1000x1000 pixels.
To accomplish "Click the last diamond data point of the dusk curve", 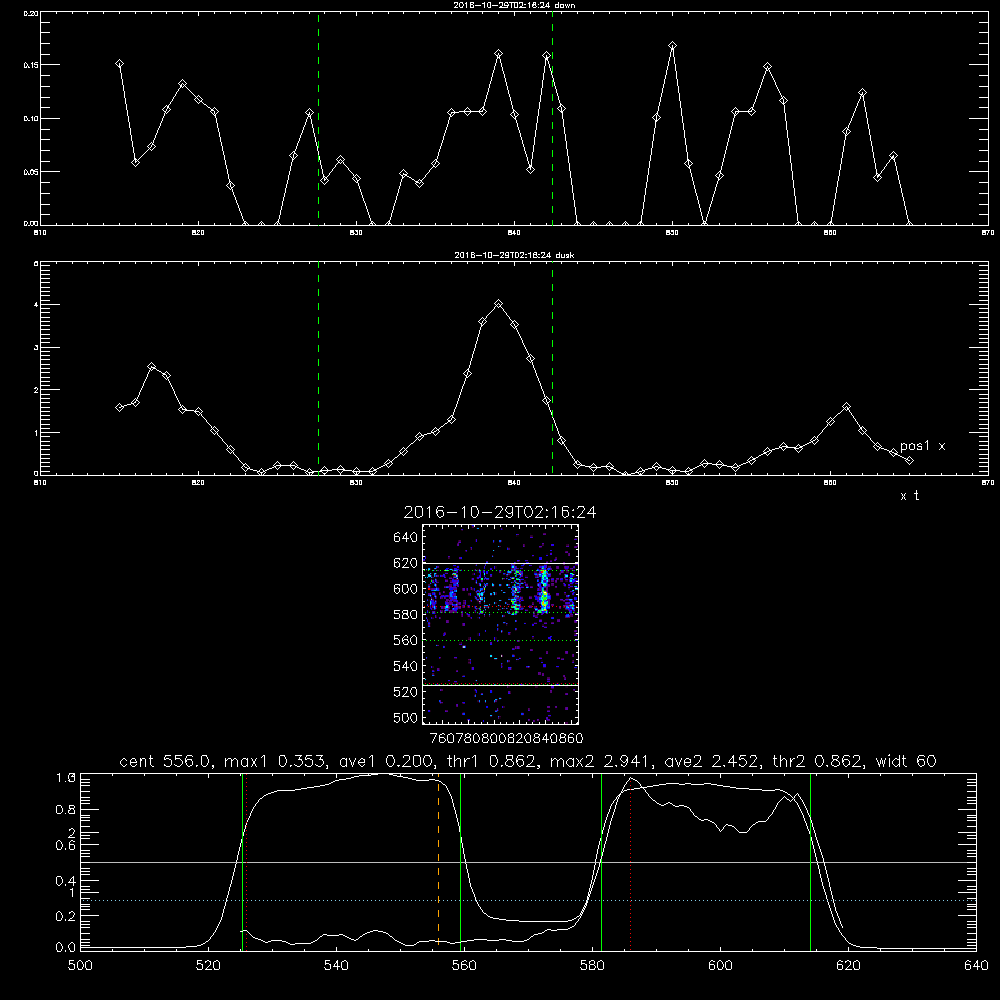I will click(909, 460).
